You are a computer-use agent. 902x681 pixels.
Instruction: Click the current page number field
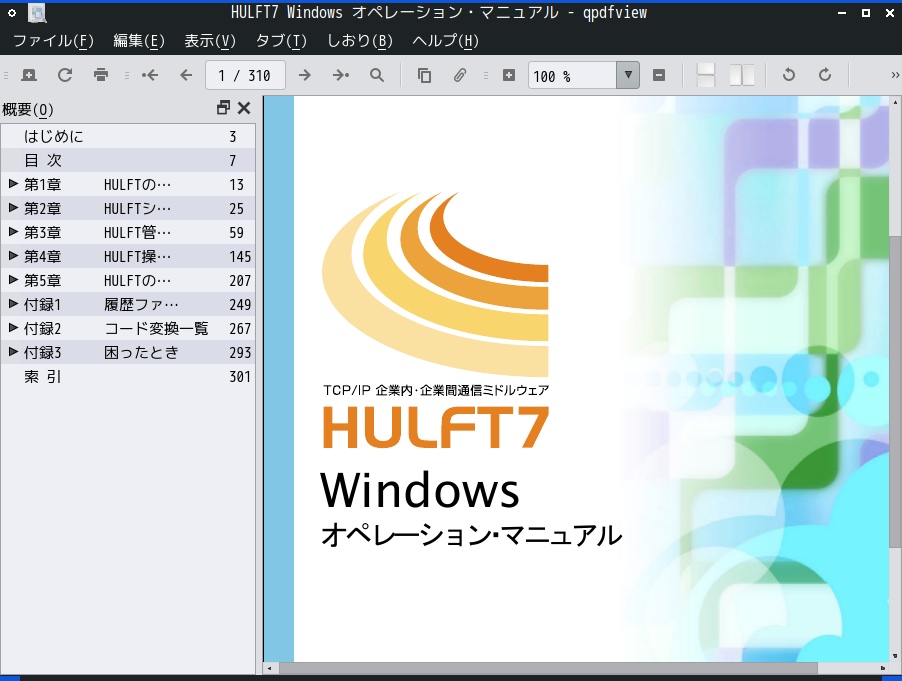click(245, 75)
